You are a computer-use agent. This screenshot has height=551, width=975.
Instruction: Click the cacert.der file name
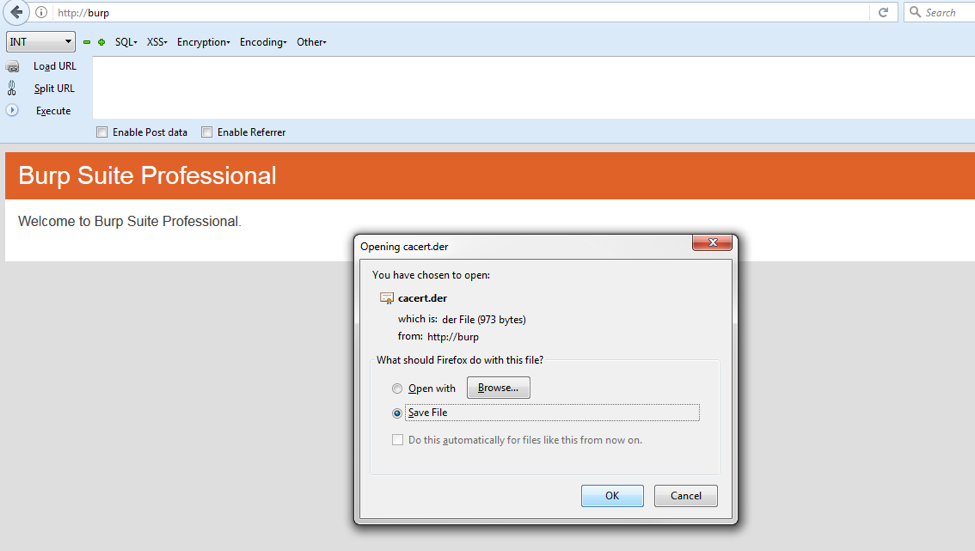422,299
